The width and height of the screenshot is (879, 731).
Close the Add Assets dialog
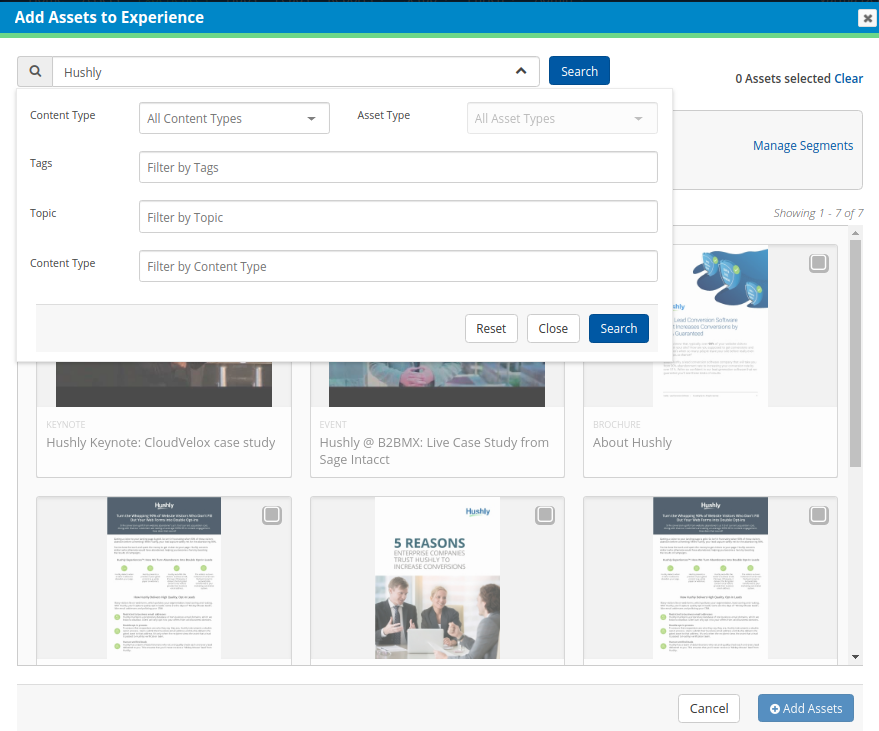click(867, 18)
